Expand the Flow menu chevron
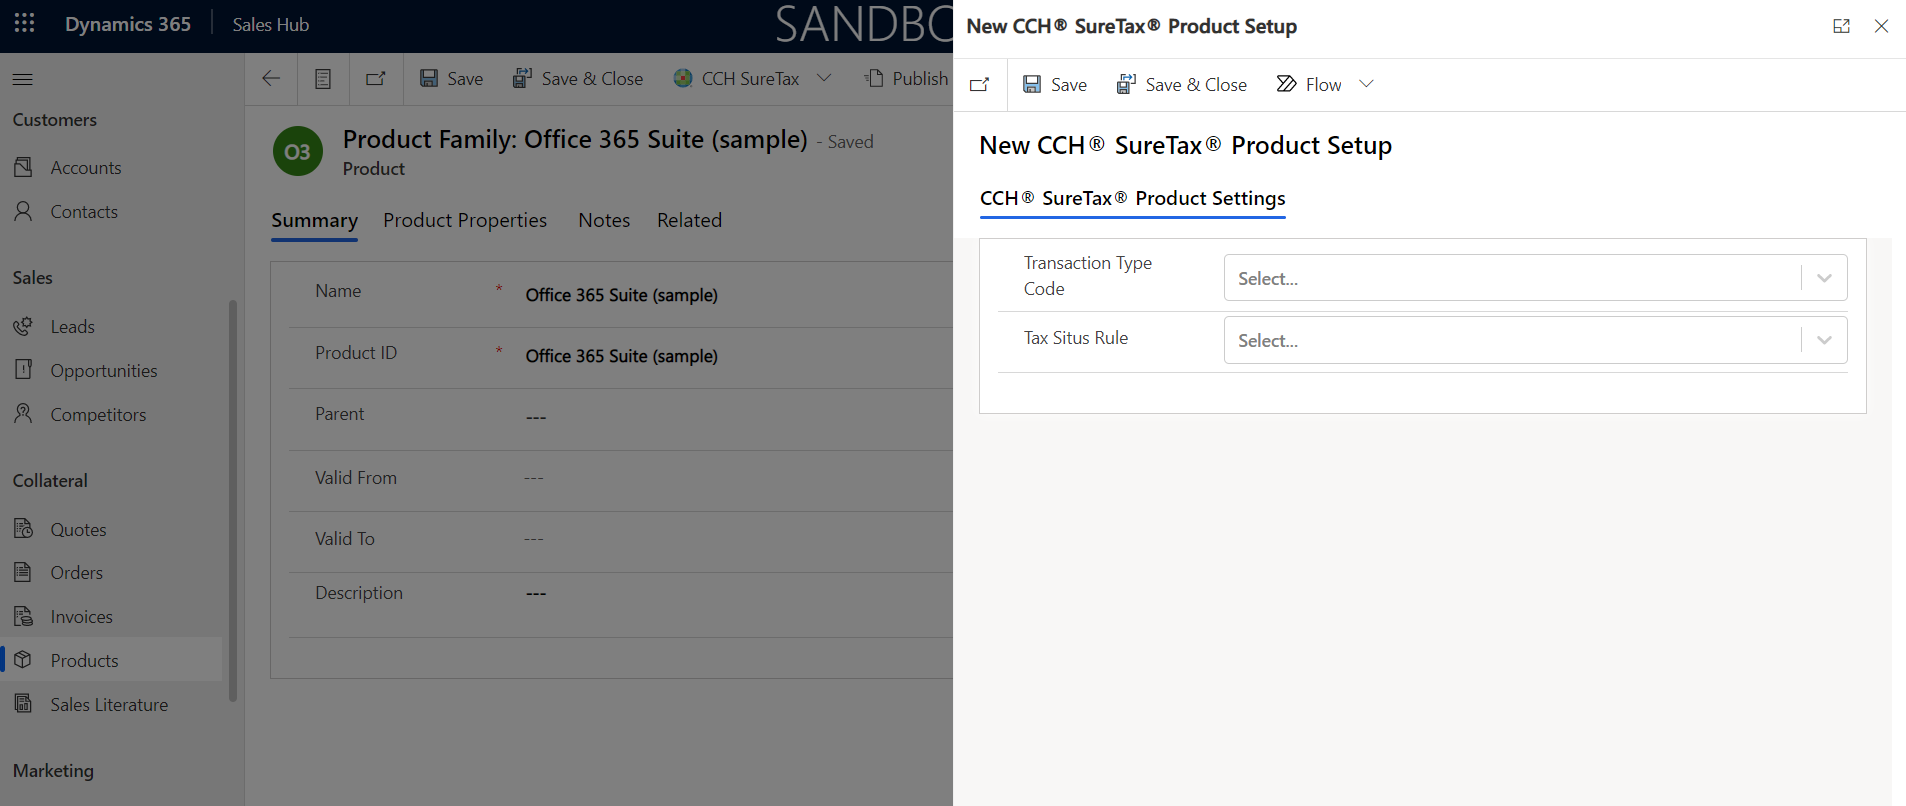Screen dimensions: 1906x806 tap(1366, 84)
